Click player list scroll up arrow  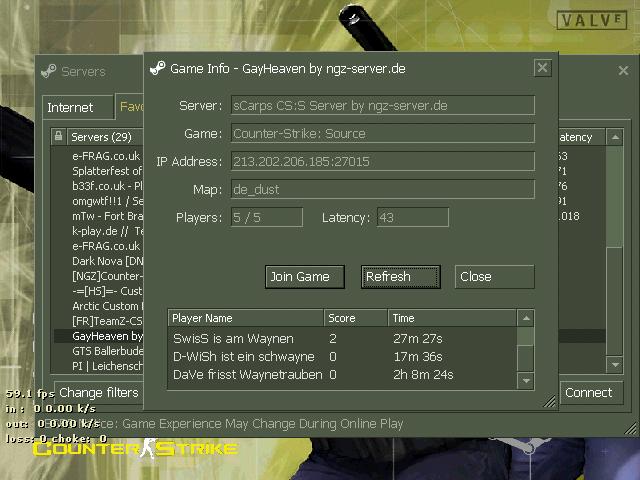tap(526, 318)
